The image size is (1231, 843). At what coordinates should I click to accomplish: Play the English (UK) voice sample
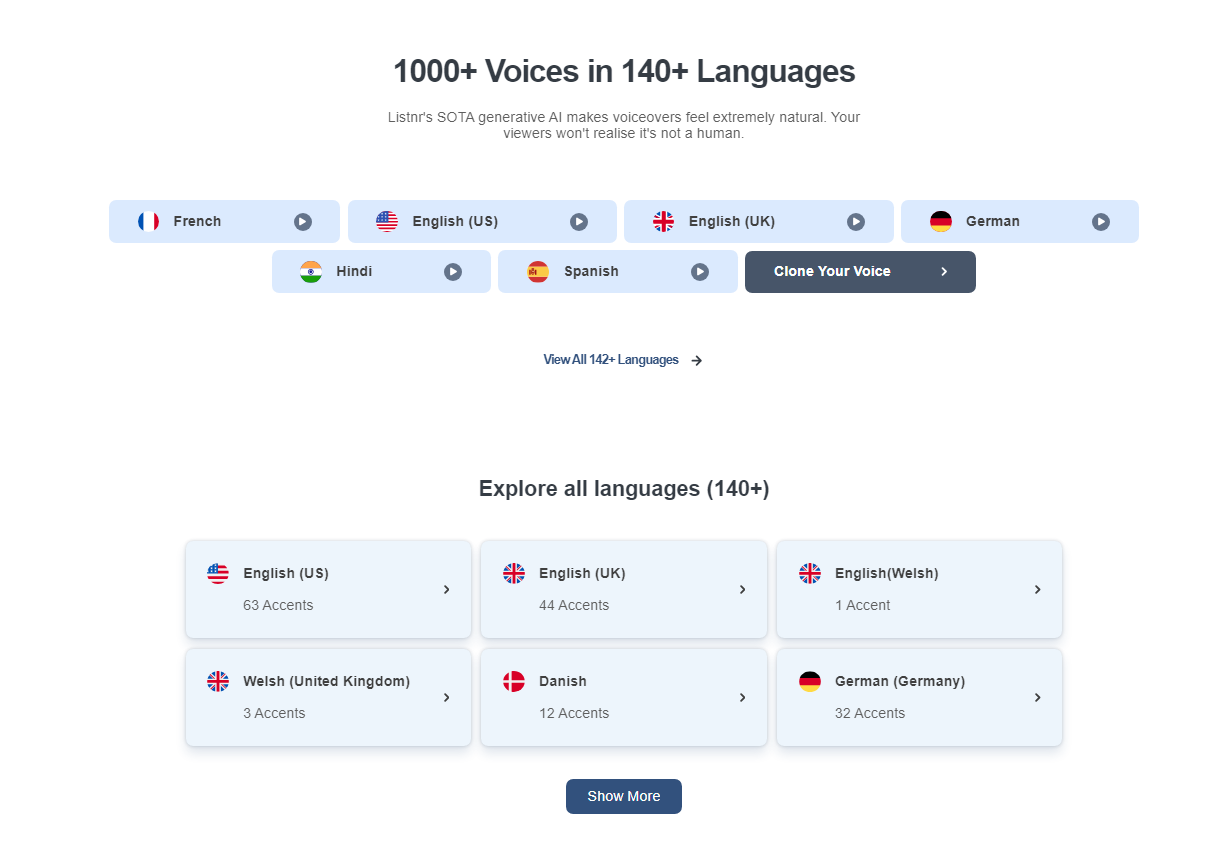coord(856,222)
